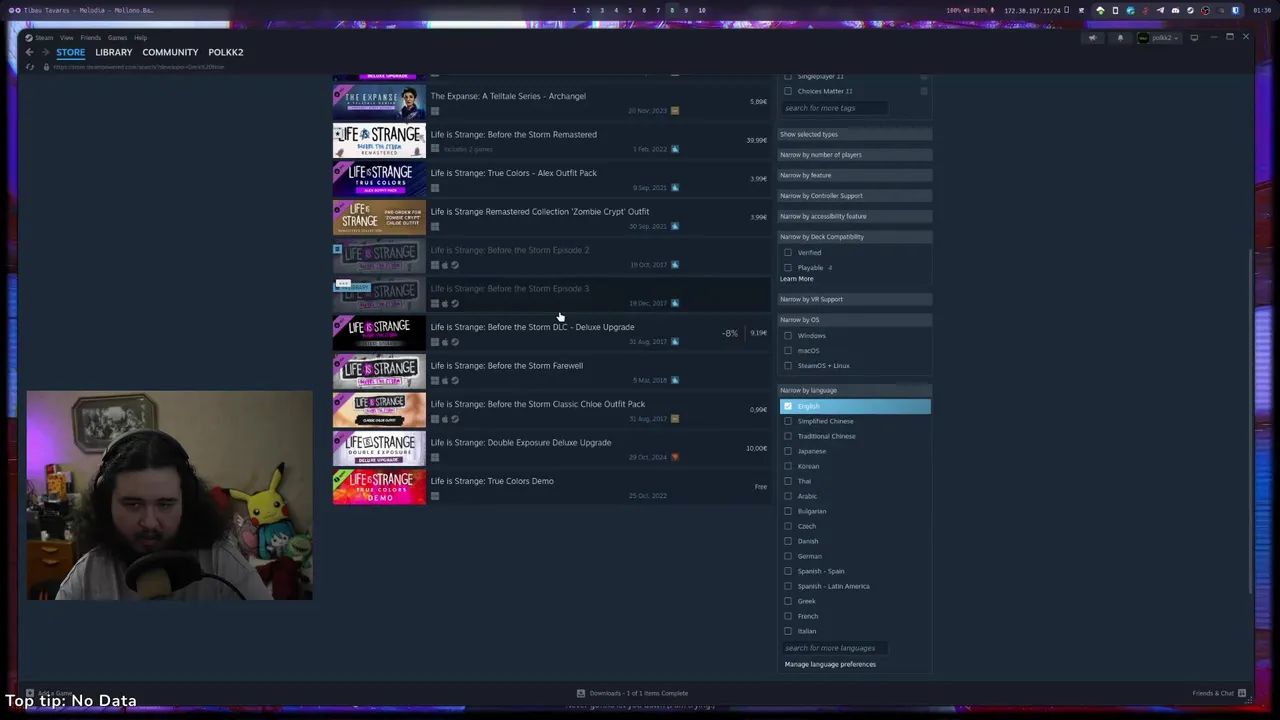Screen dimensions: 1280x720
Task: Click Learn More under Deck Compatibility
Action: (797, 279)
